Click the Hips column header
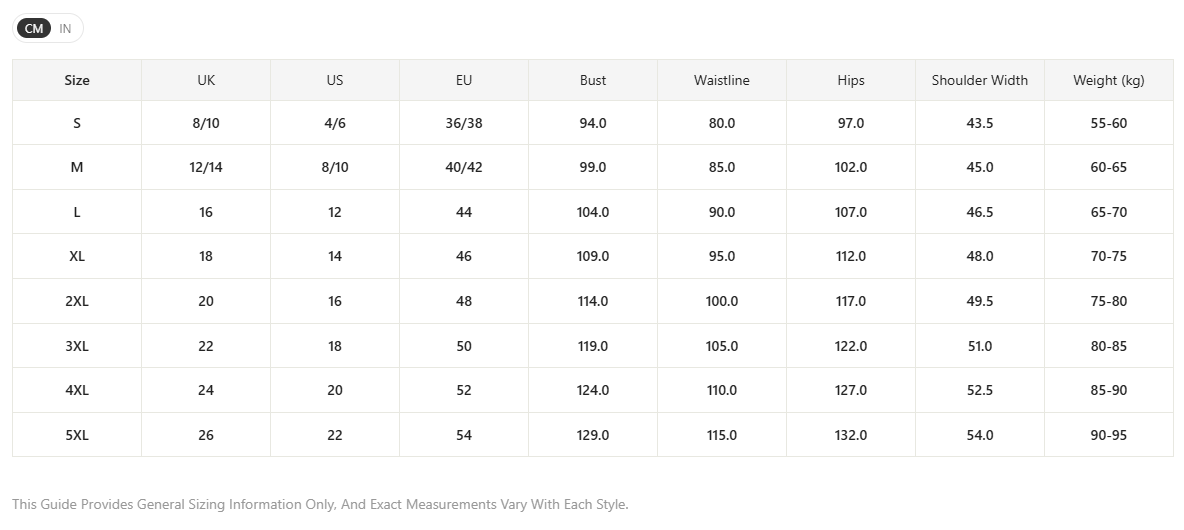This screenshot has height=530, width=1184. point(851,80)
